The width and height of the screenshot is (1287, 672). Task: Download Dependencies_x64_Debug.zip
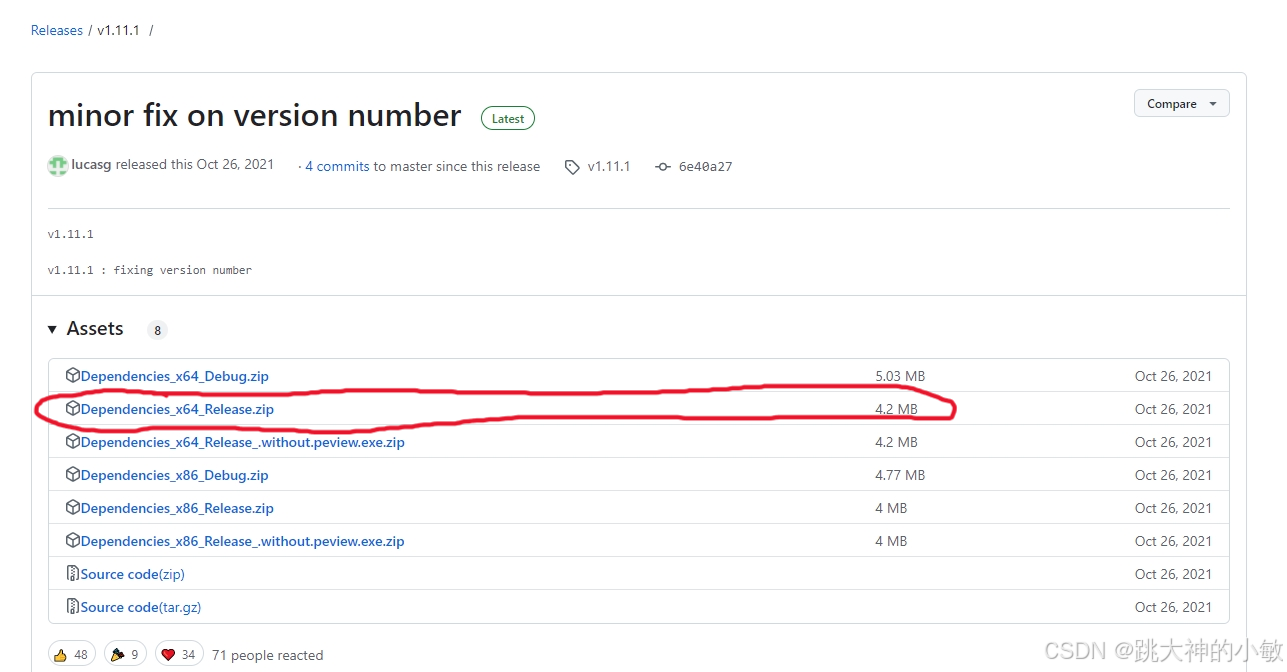pyautogui.click(x=175, y=376)
